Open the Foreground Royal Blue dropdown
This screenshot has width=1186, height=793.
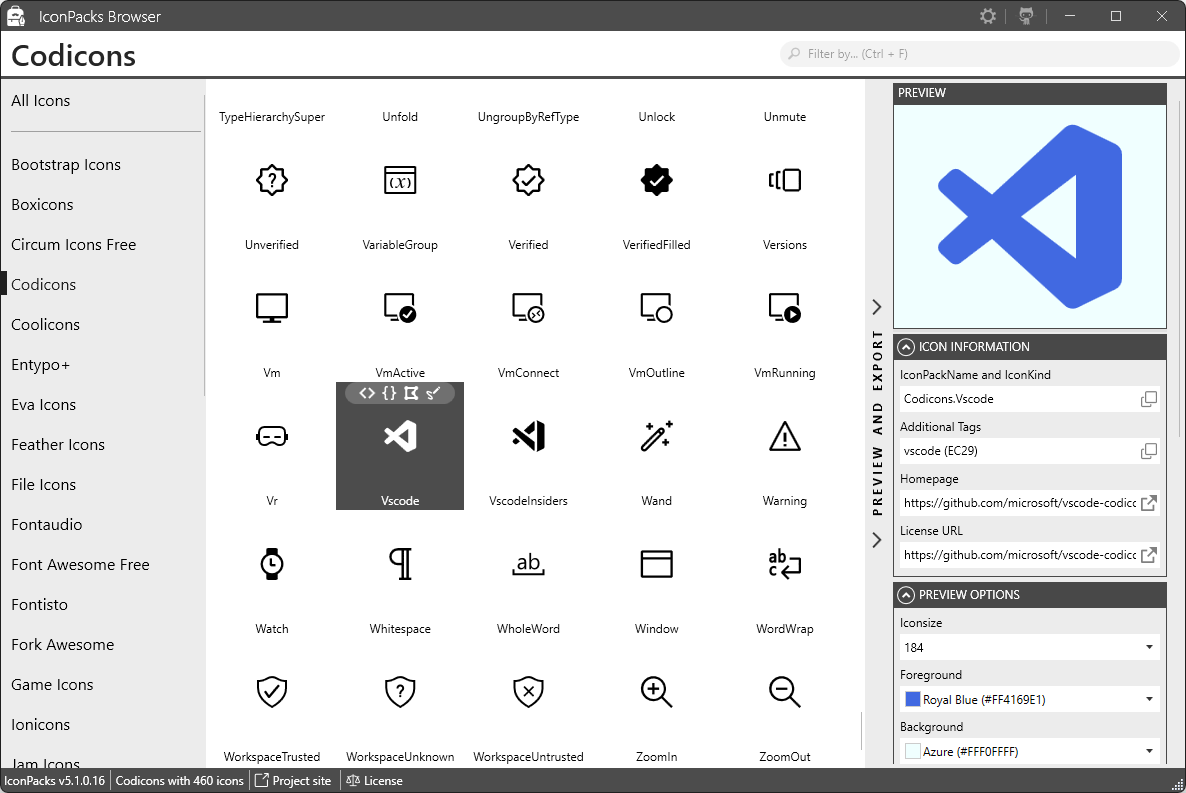coord(1029,700)
